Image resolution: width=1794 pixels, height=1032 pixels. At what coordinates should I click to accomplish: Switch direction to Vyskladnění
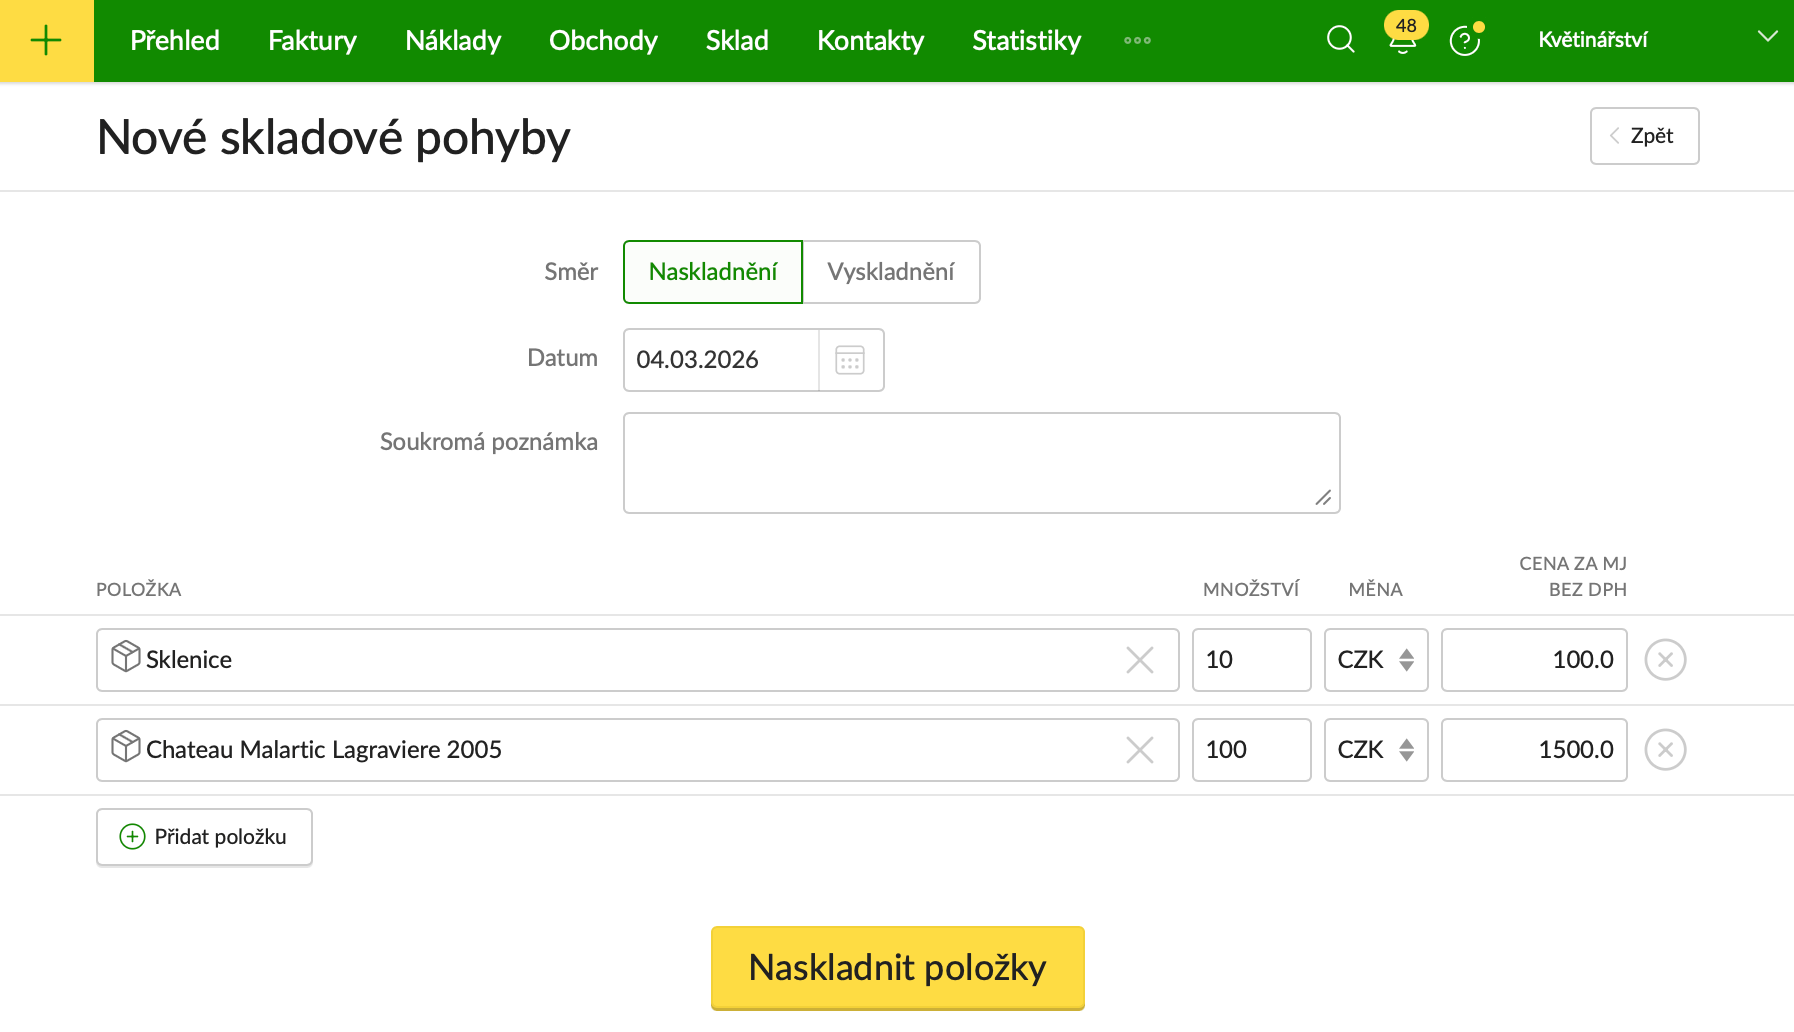890,272
